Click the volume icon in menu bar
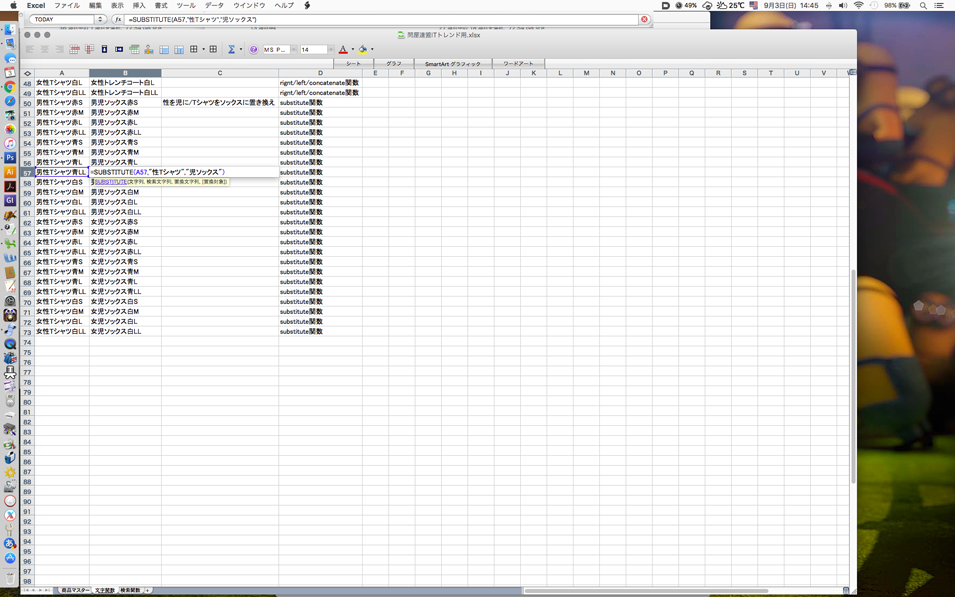 click(843, 5)
